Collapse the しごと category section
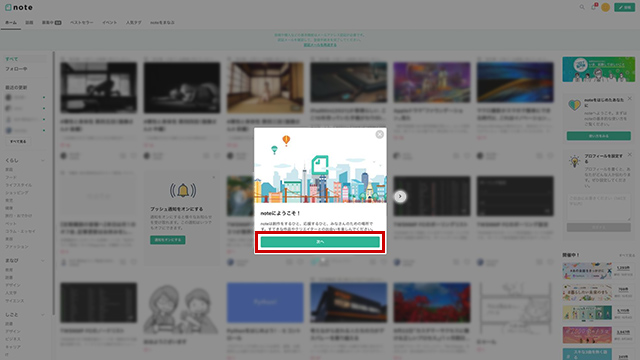 [43, 315]
